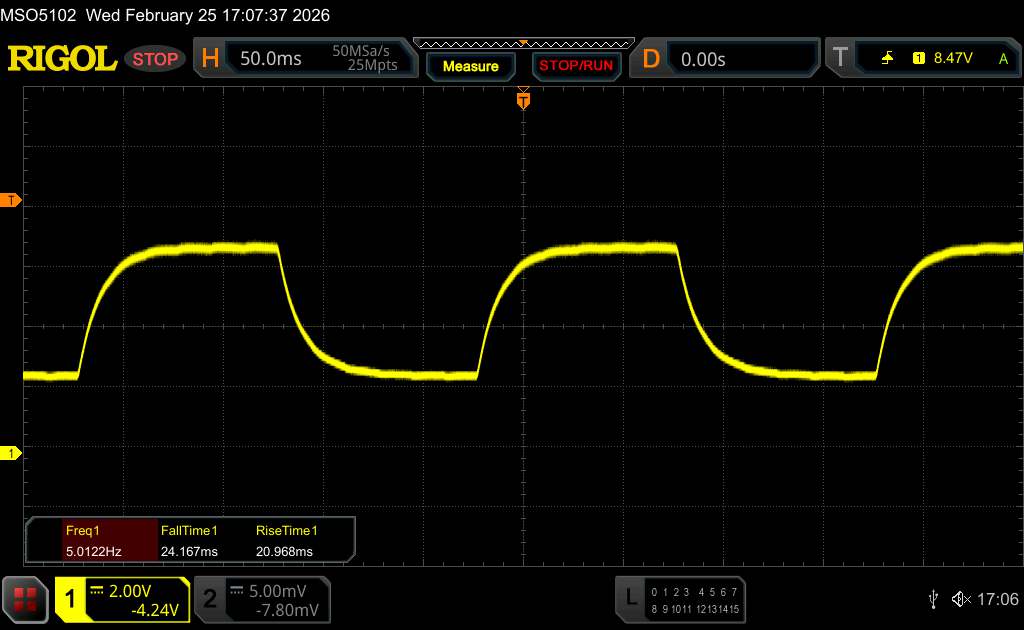Click the orange trigger position marker
This screenshot has height=630, width=1024.
522,100
